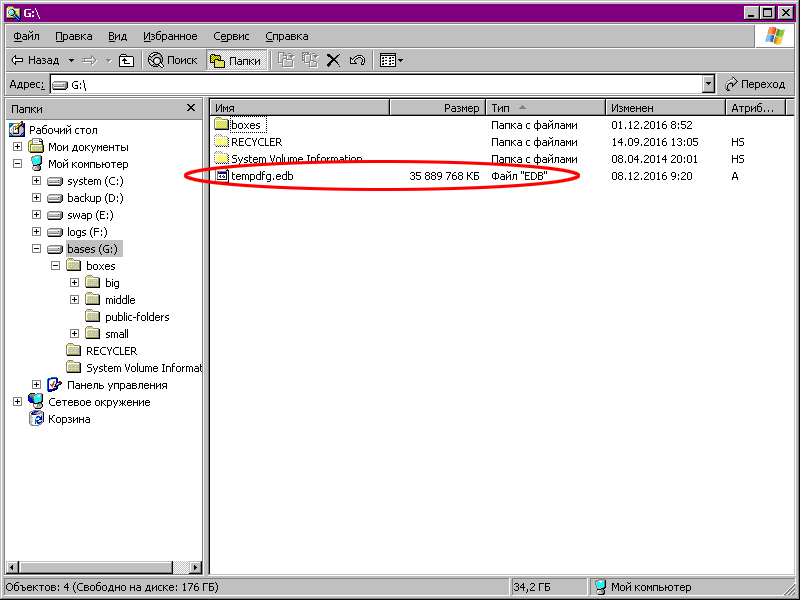Image resolution: width=800 pixels, height=600 pixels.
Task: Click the Undo toolbar icon
Action: point(357,60)
